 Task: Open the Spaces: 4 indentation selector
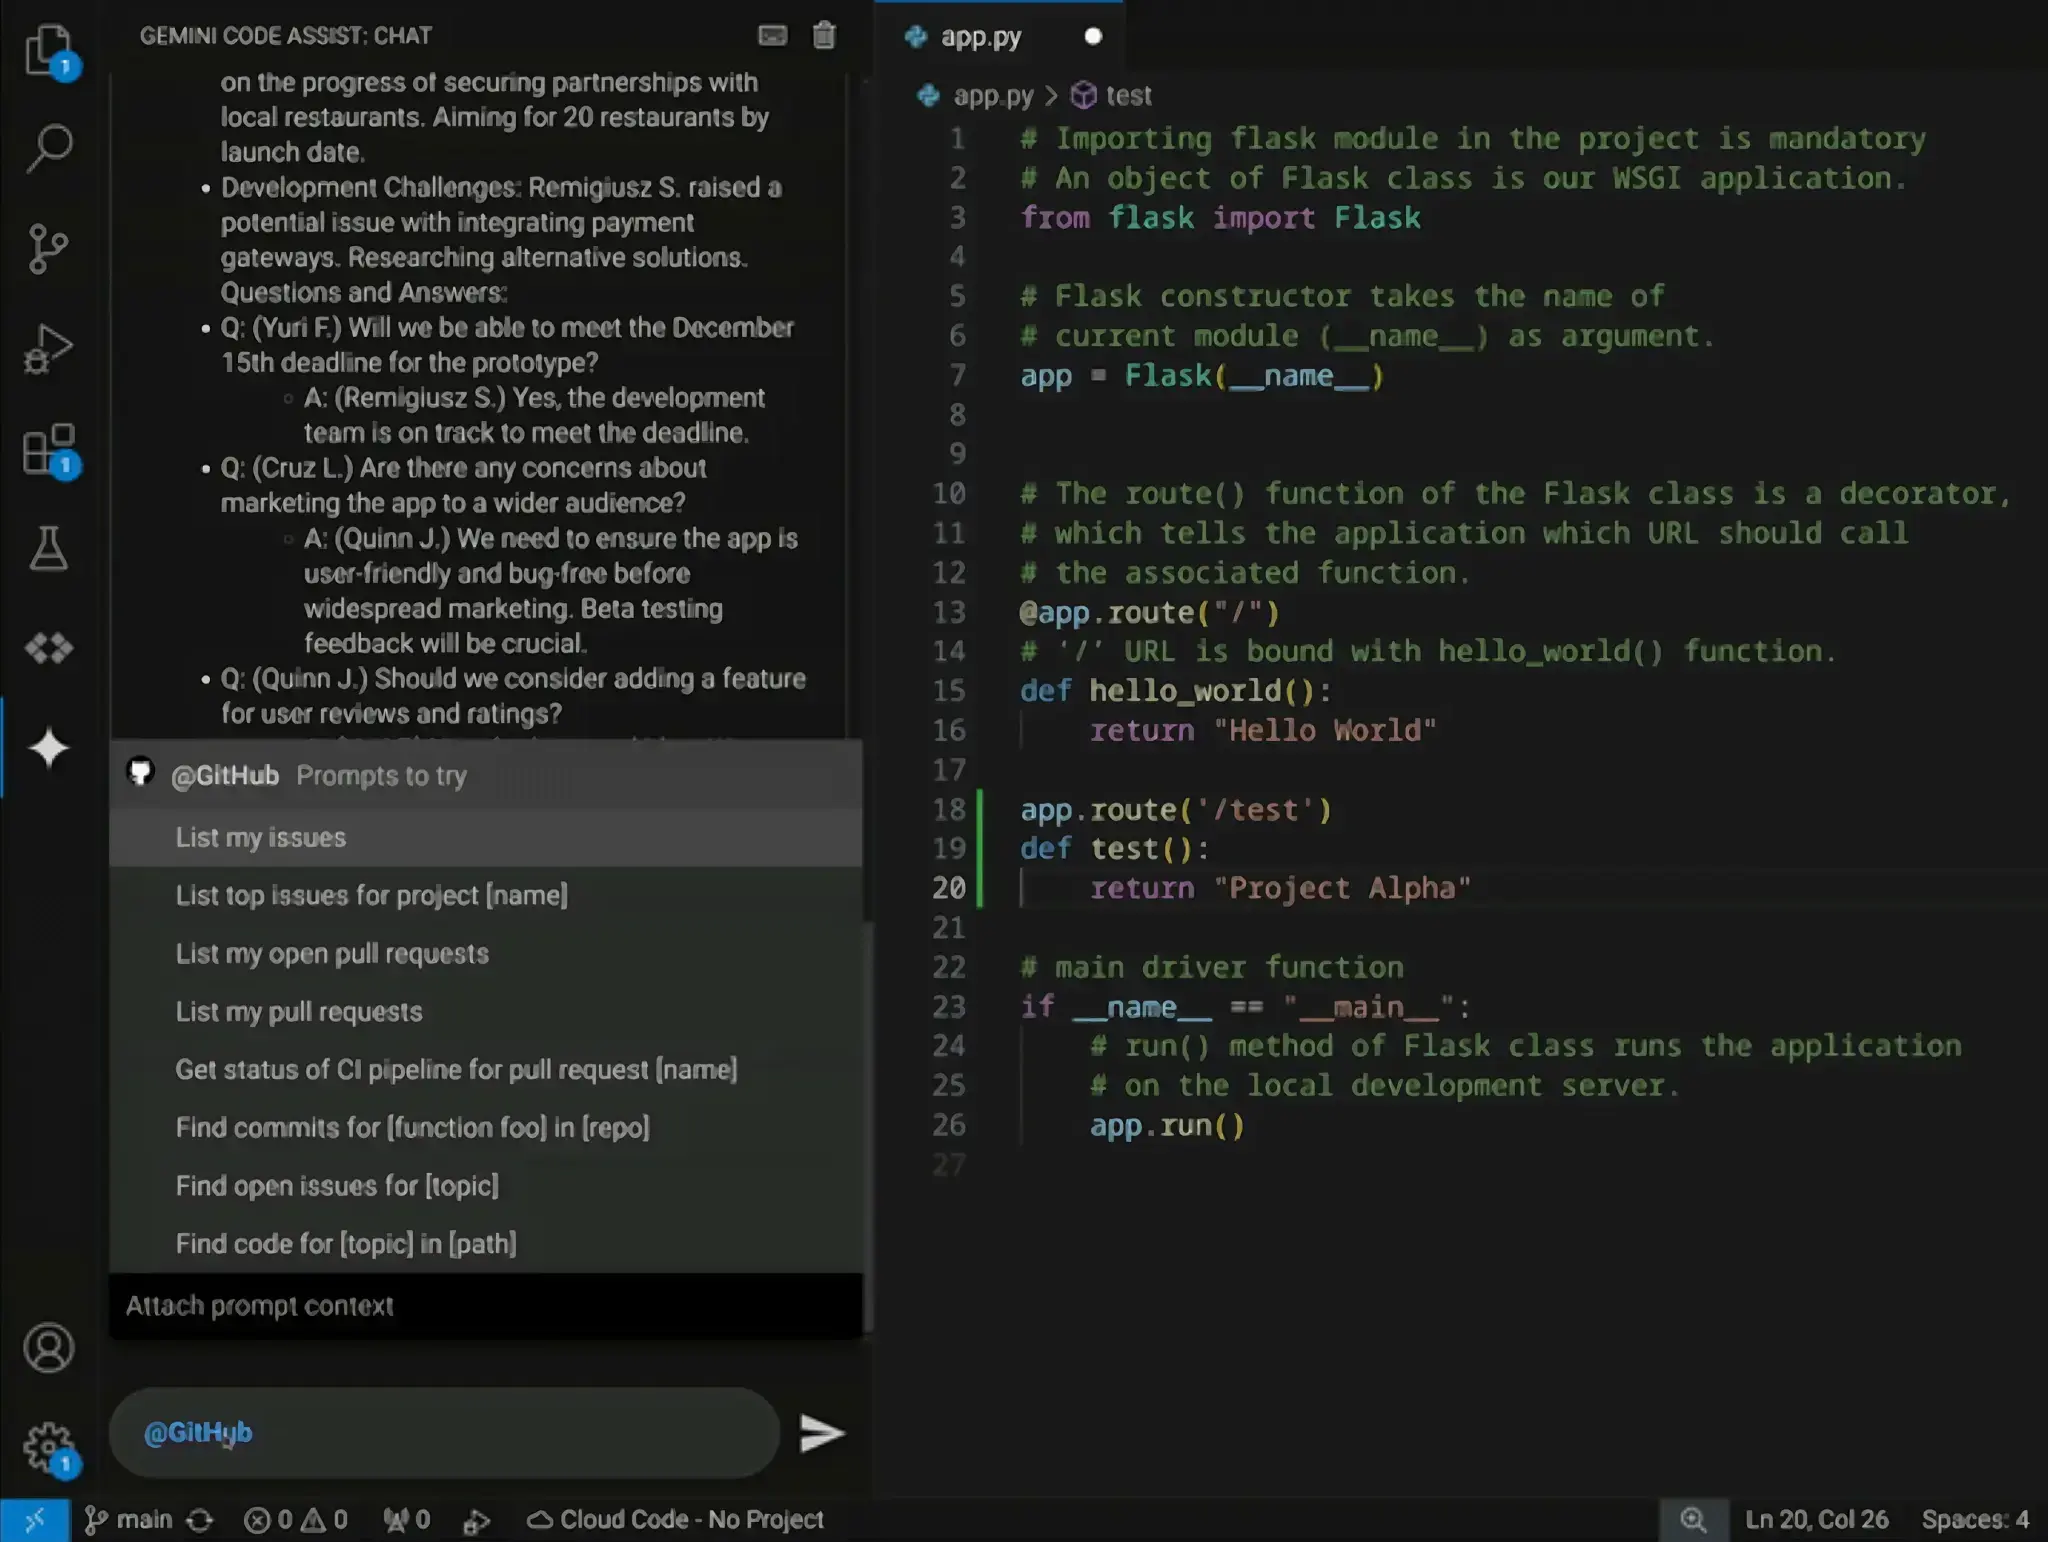tap(1974, 1520)
